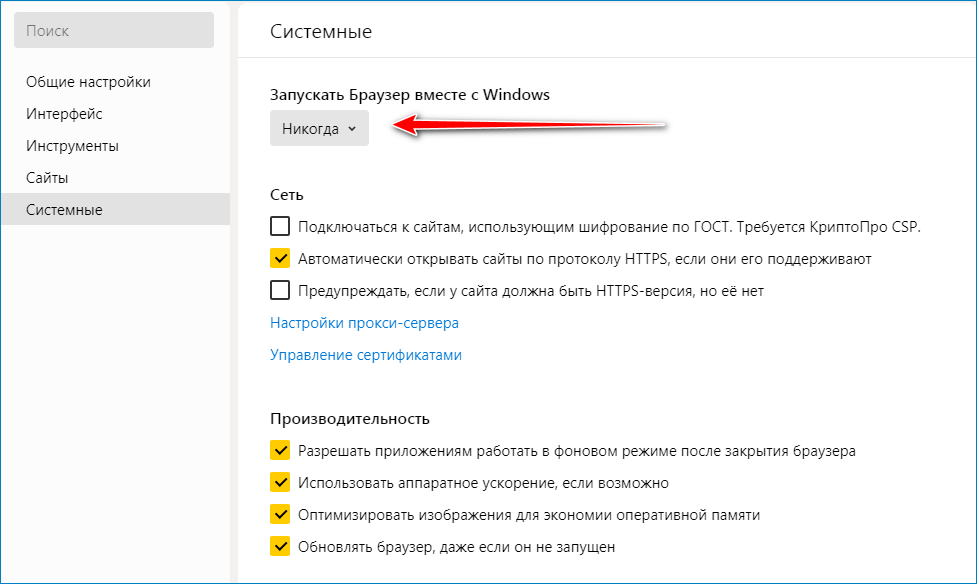Click the Сеть section heading
The height and width of the screenshot is (584, 977).
coord(286,194)
